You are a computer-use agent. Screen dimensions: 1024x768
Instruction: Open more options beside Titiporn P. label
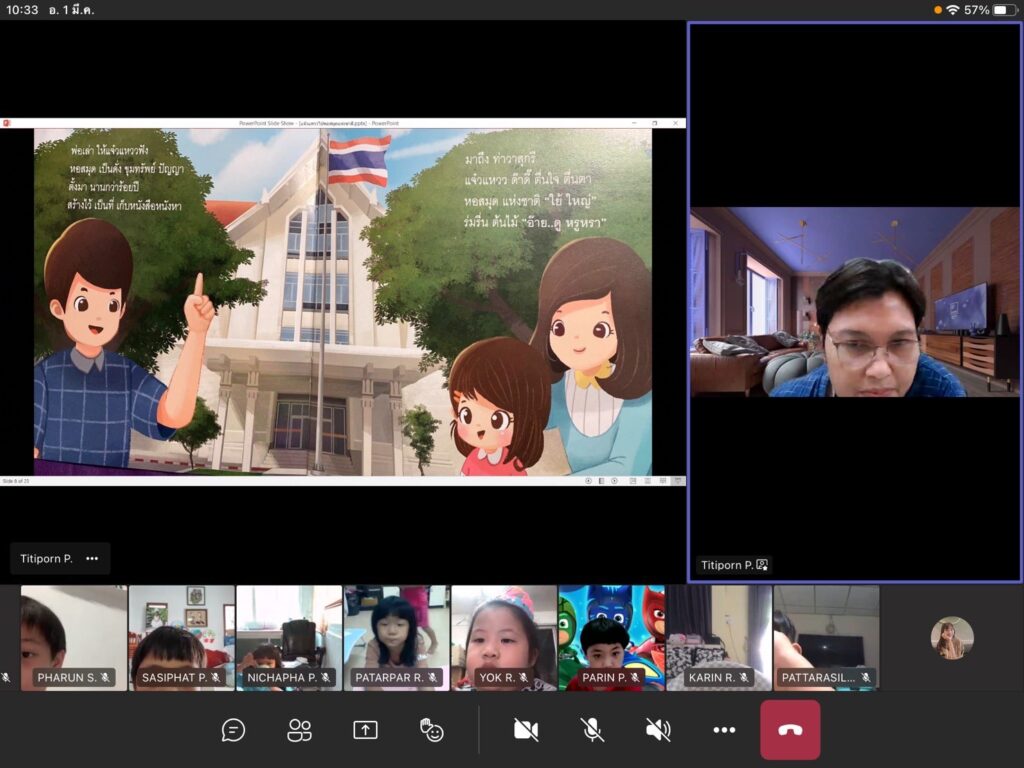[x=92, y=559]
